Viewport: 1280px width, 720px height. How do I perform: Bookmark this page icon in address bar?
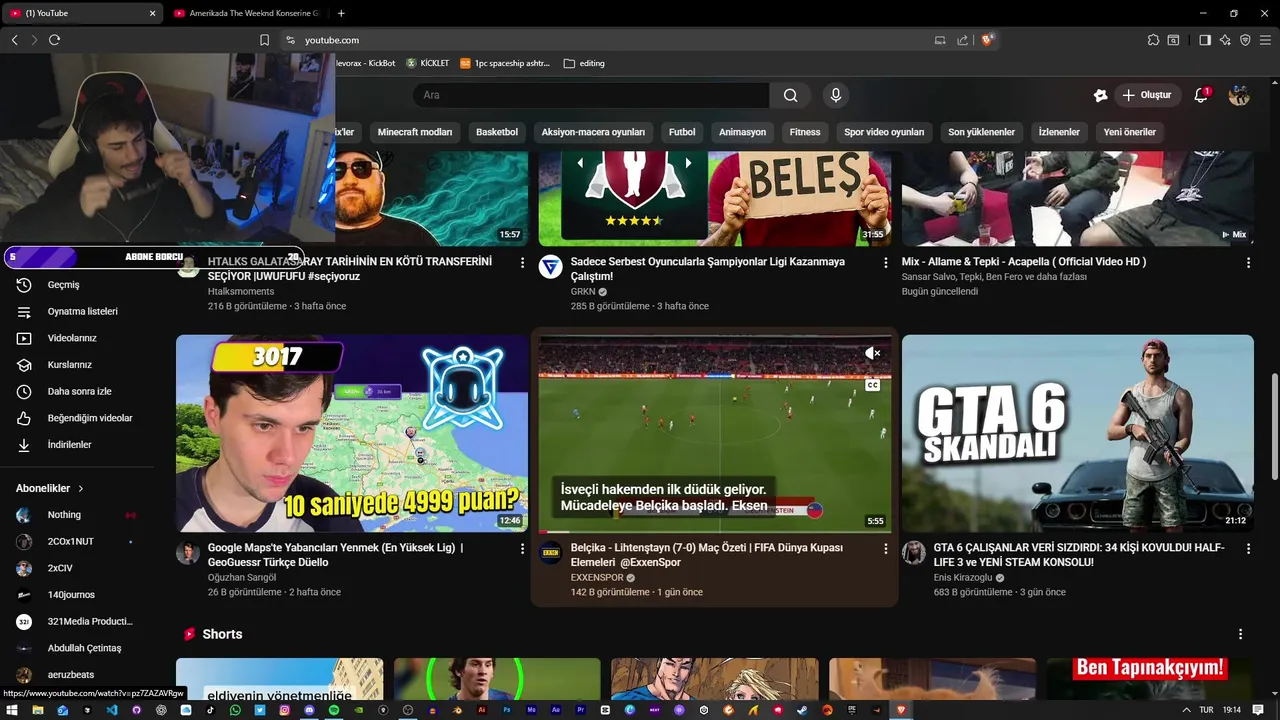264,40
